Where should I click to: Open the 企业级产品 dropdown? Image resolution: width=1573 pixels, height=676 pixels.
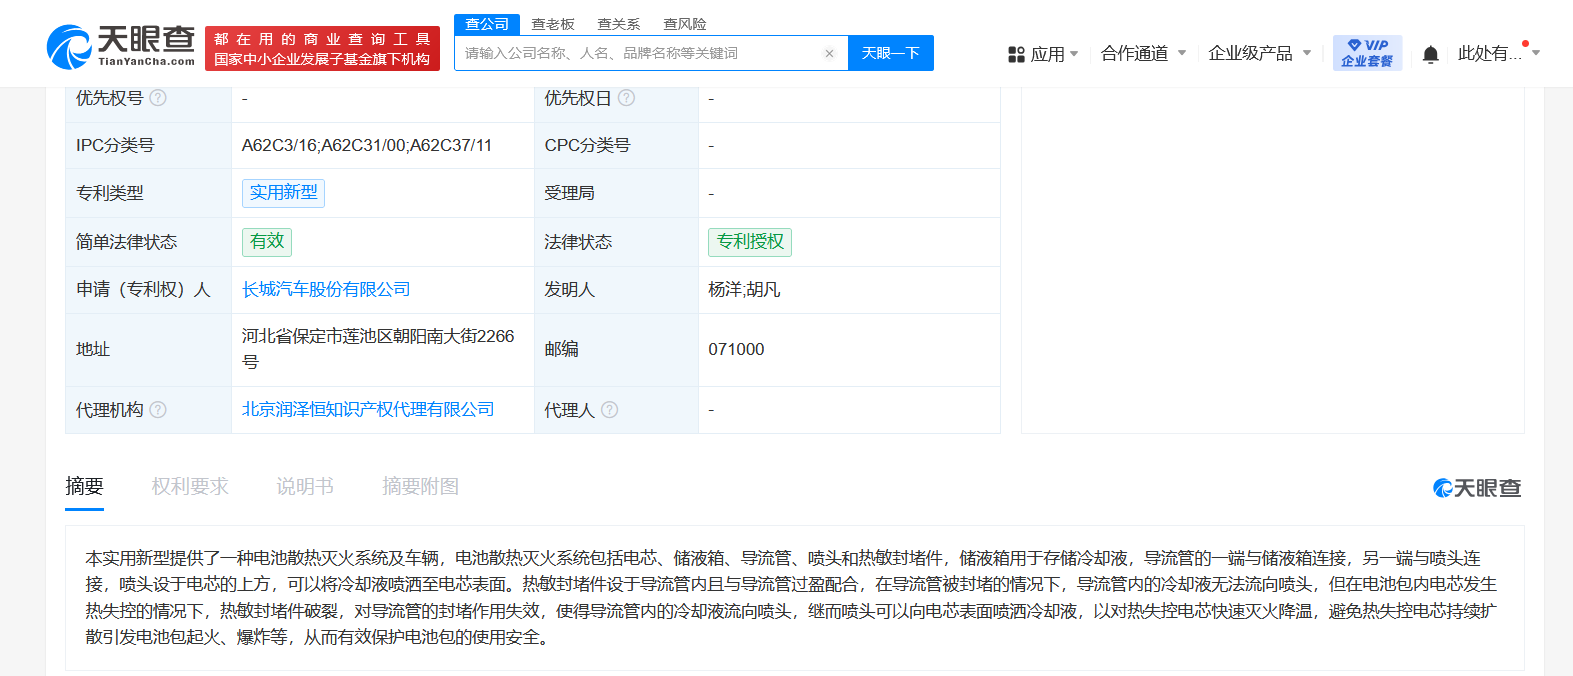(1259, 53)
